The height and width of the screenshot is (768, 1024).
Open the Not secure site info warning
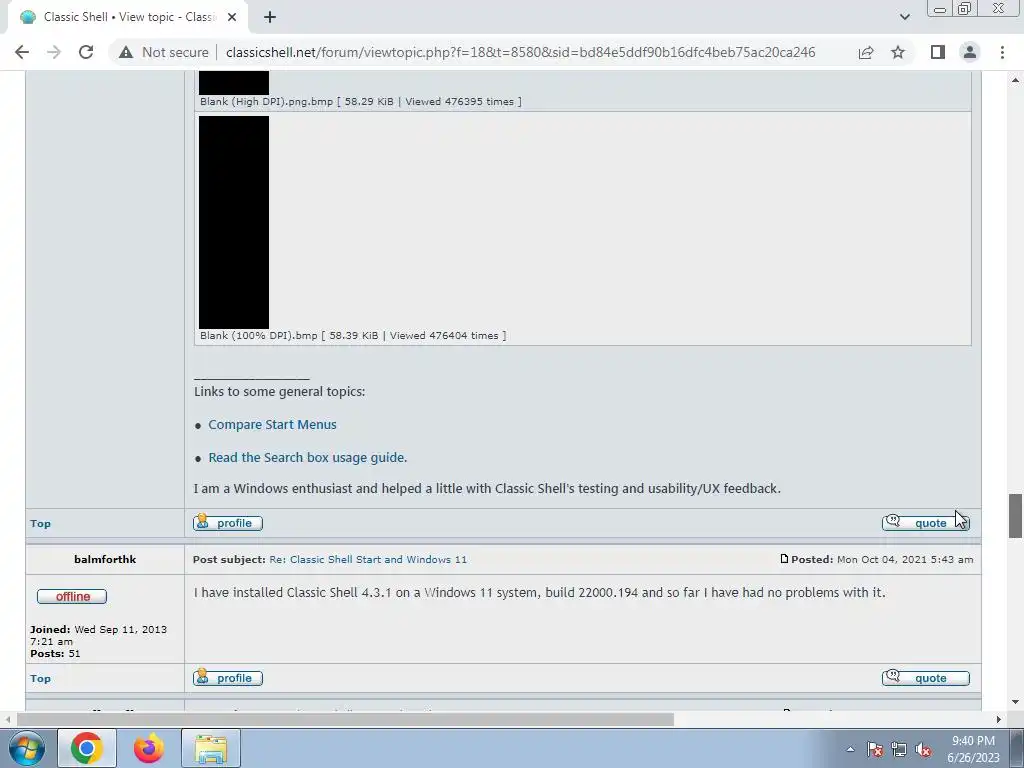click(163, 52)
